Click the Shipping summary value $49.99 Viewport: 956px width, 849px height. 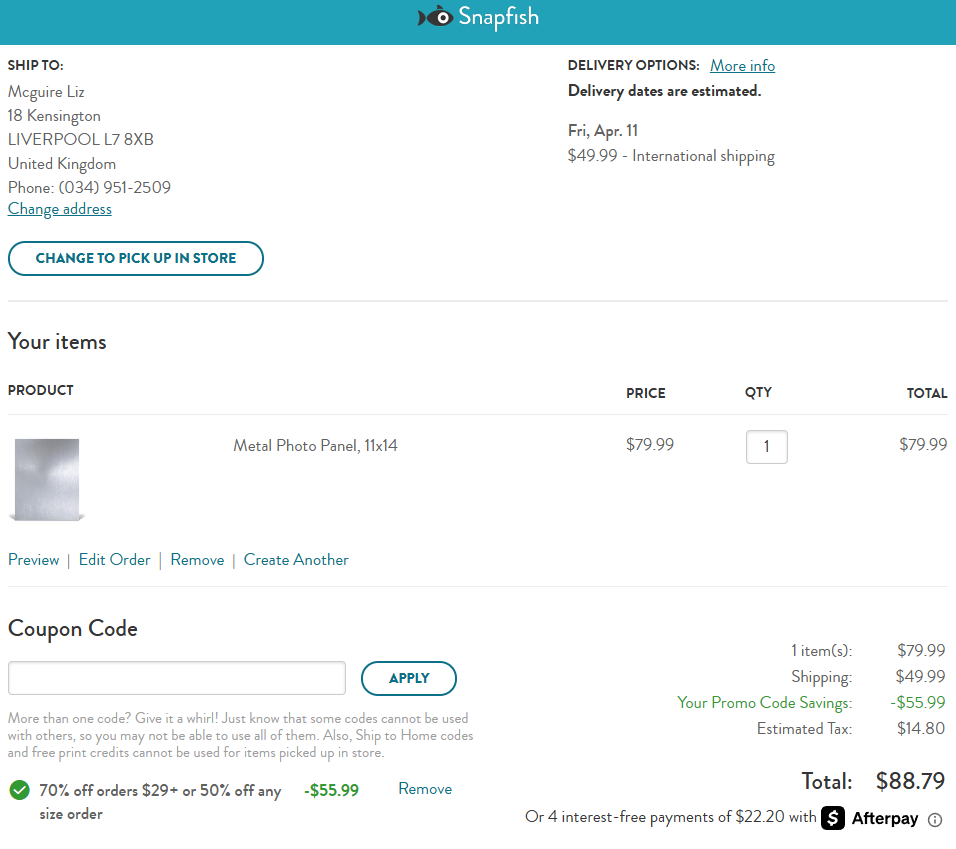click(x=920, y=677)
